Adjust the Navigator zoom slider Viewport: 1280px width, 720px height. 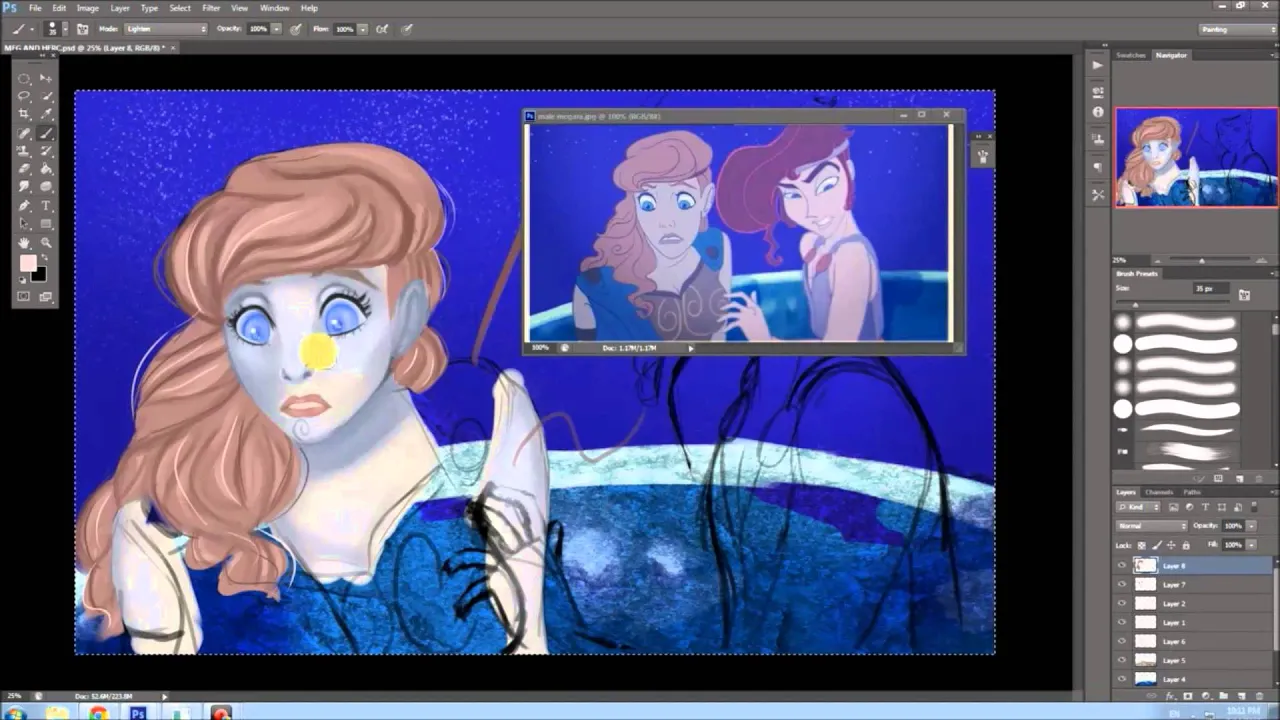pos(1201,261)
